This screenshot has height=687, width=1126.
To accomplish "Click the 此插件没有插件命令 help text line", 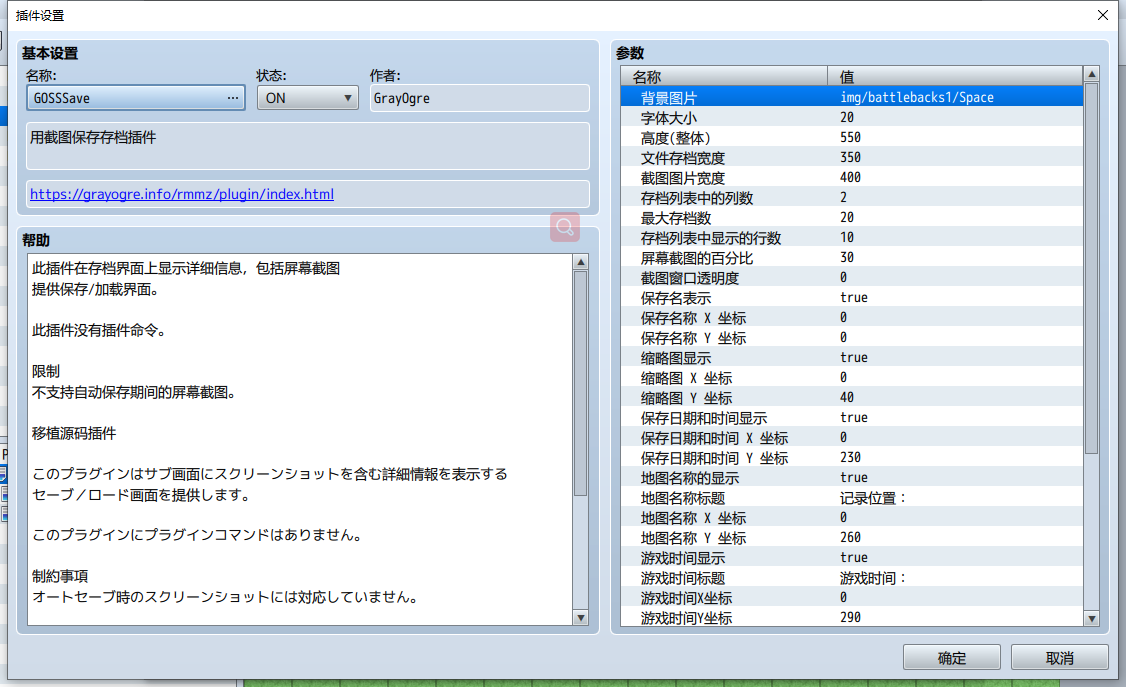I will [x=99, y=330].
